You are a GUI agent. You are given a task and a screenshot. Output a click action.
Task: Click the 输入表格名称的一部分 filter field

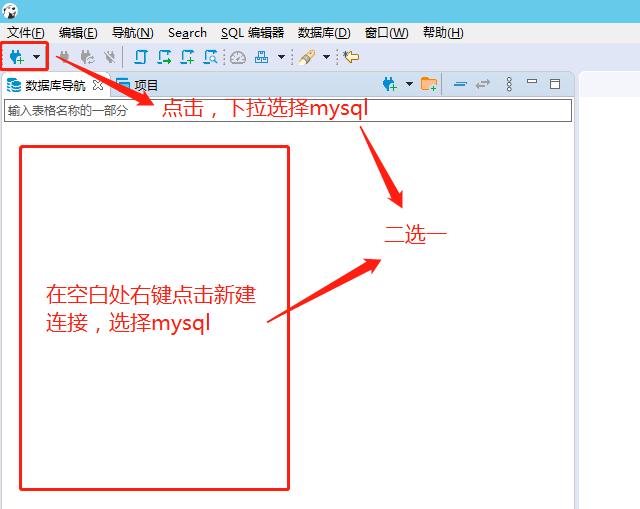tap(288, 110)
